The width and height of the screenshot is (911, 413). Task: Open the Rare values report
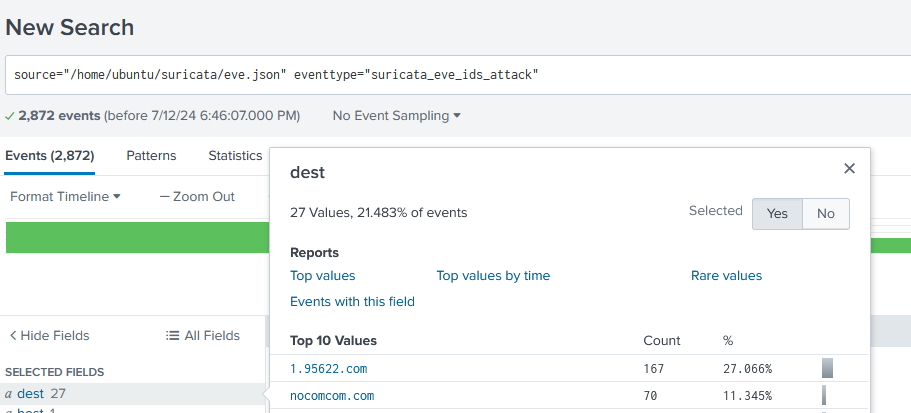726,276
